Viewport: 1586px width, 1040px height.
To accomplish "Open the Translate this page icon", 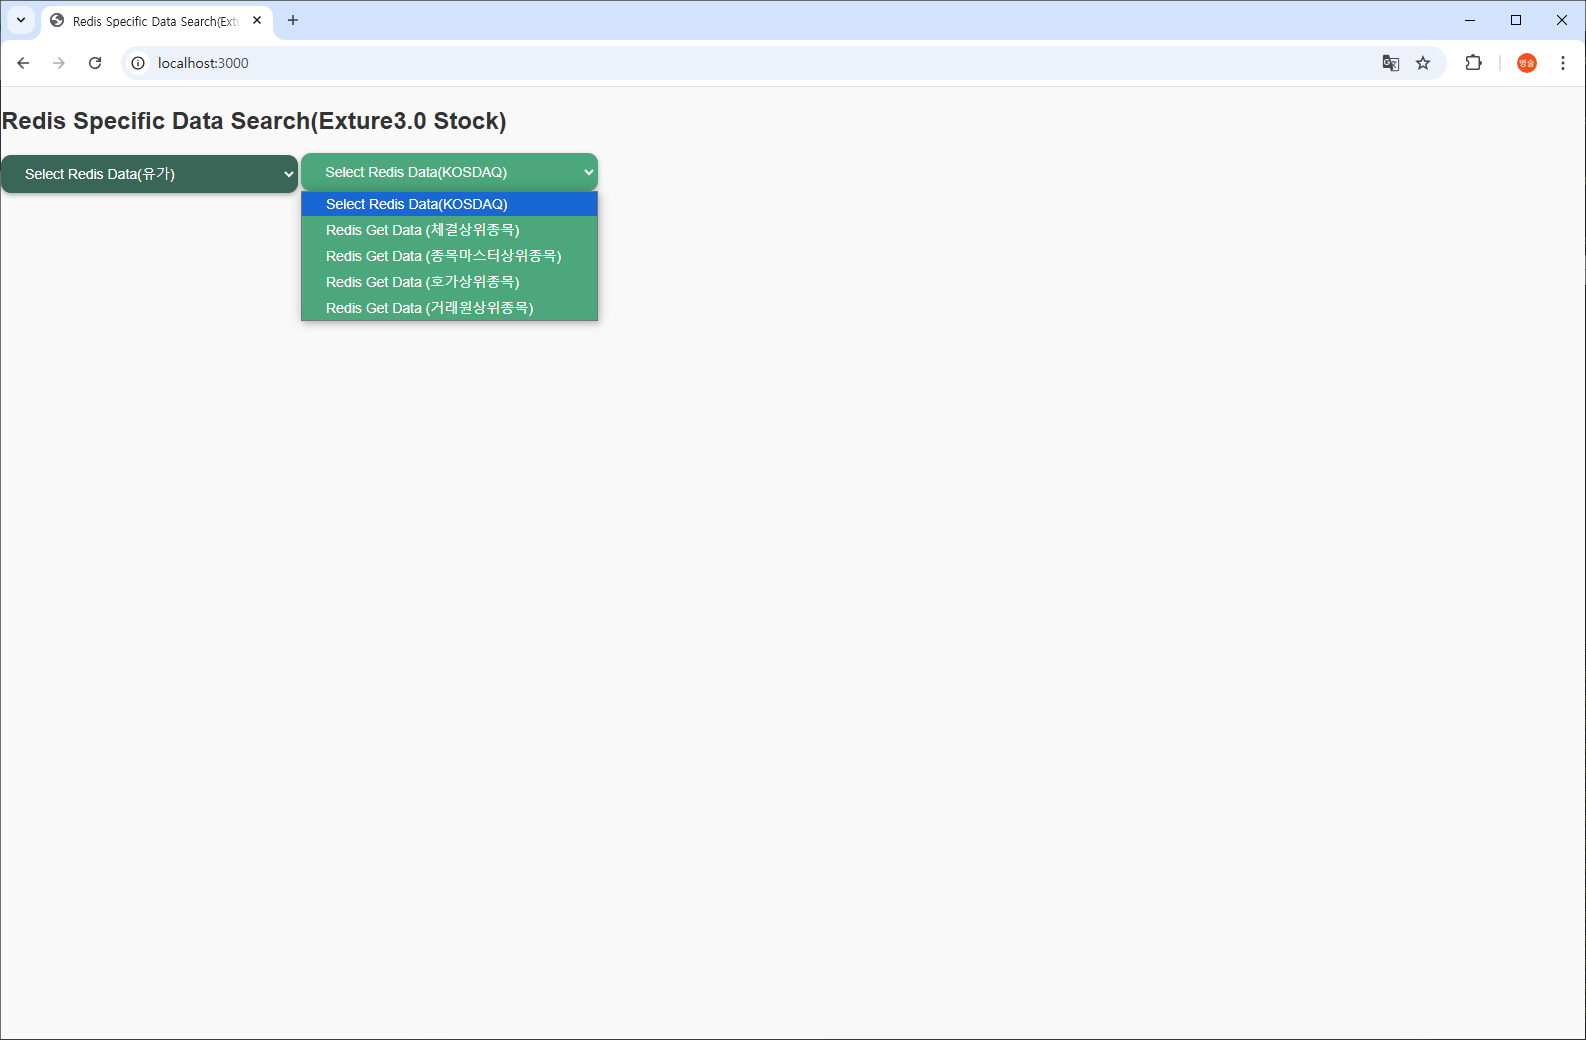I will (x=1391, y=63).
